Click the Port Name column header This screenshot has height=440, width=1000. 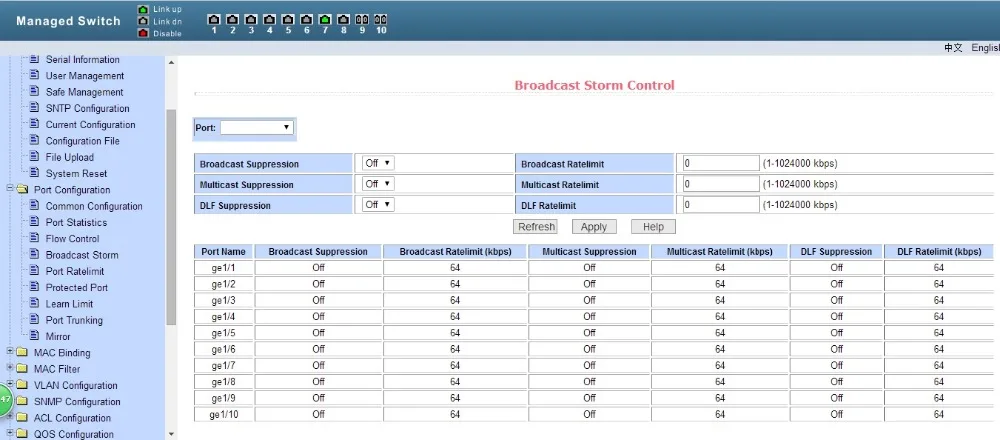tap(223, 251)
